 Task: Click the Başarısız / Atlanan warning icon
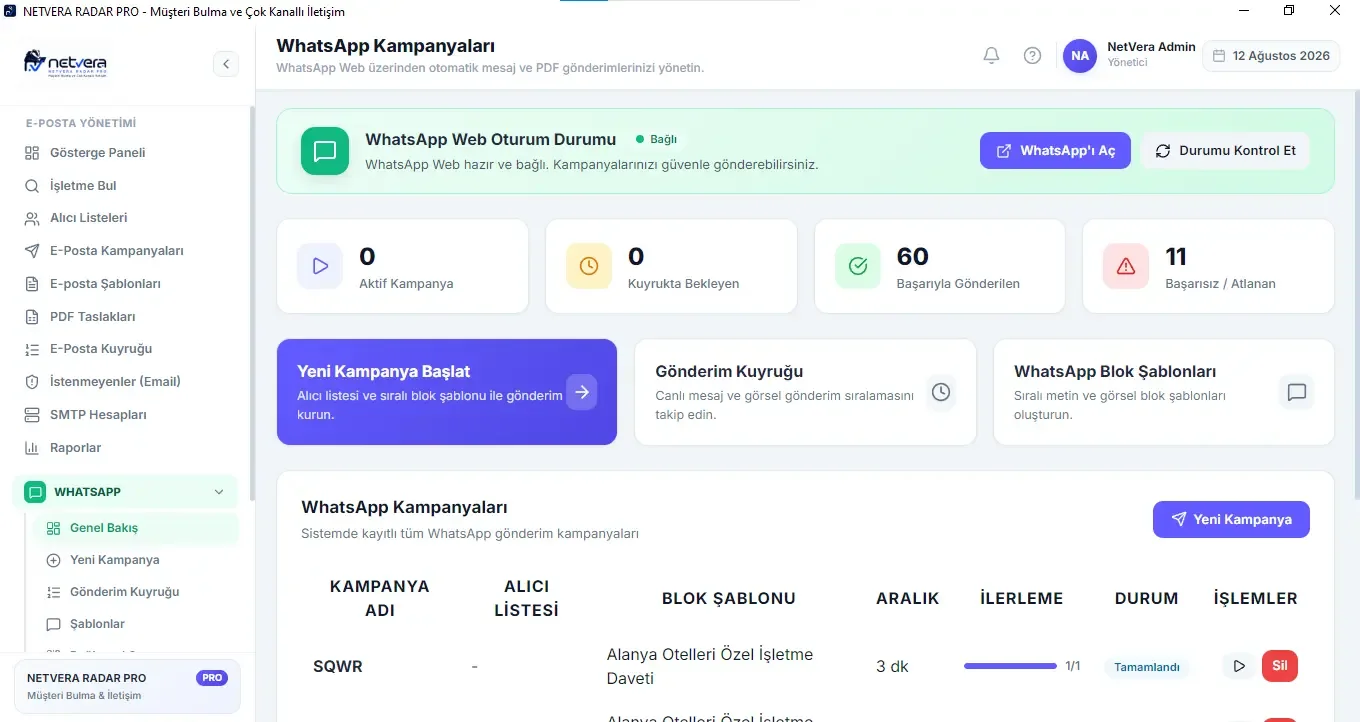click(x=1126, y=266)
